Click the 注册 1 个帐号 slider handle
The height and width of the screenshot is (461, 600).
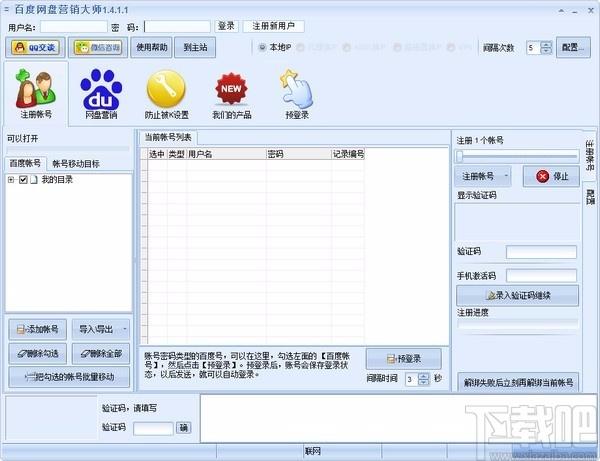(x=460, y=156)
